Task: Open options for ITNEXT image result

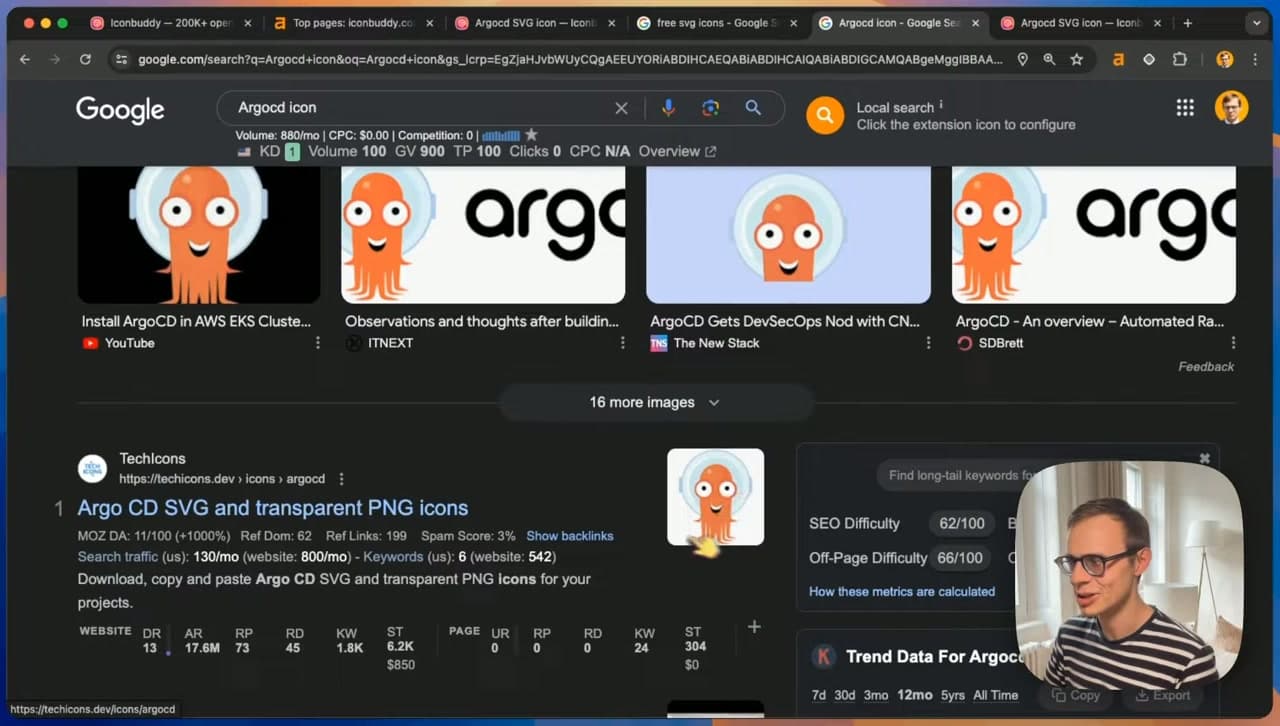Action: click(622, 343)
